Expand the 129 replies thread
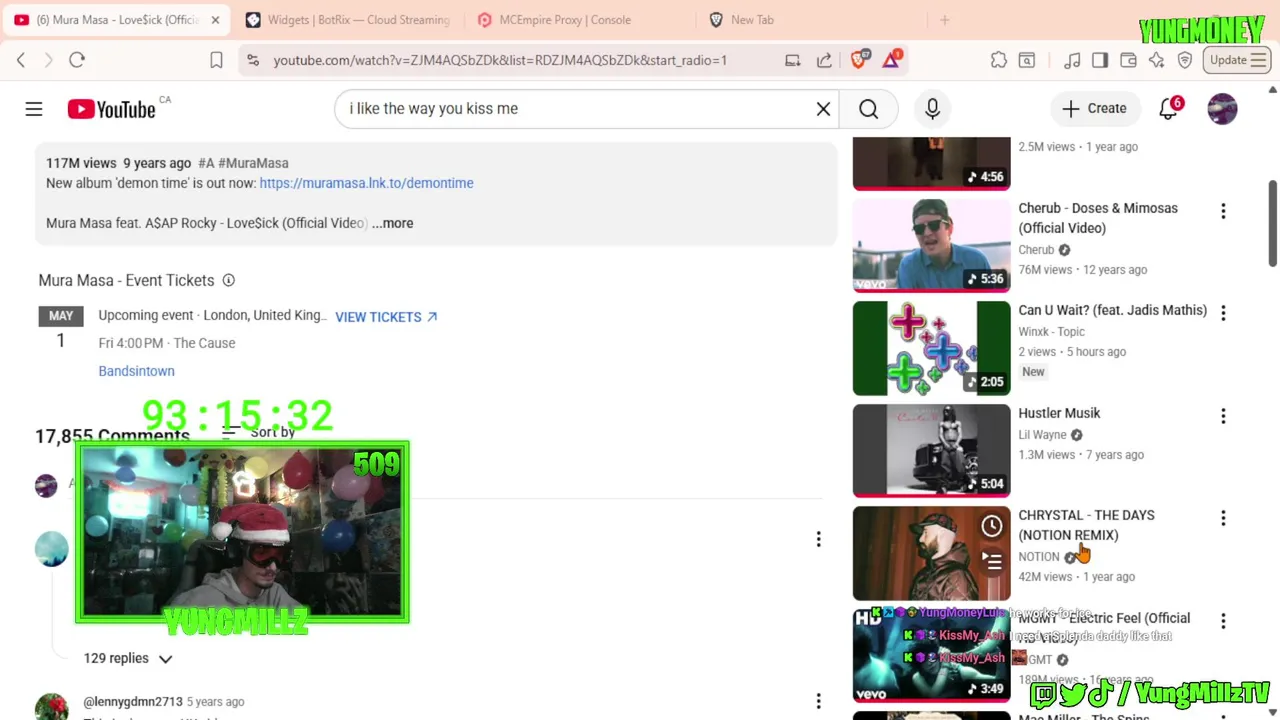The height and width of the screenshot is (720, 1280). [x=128, y=658]
